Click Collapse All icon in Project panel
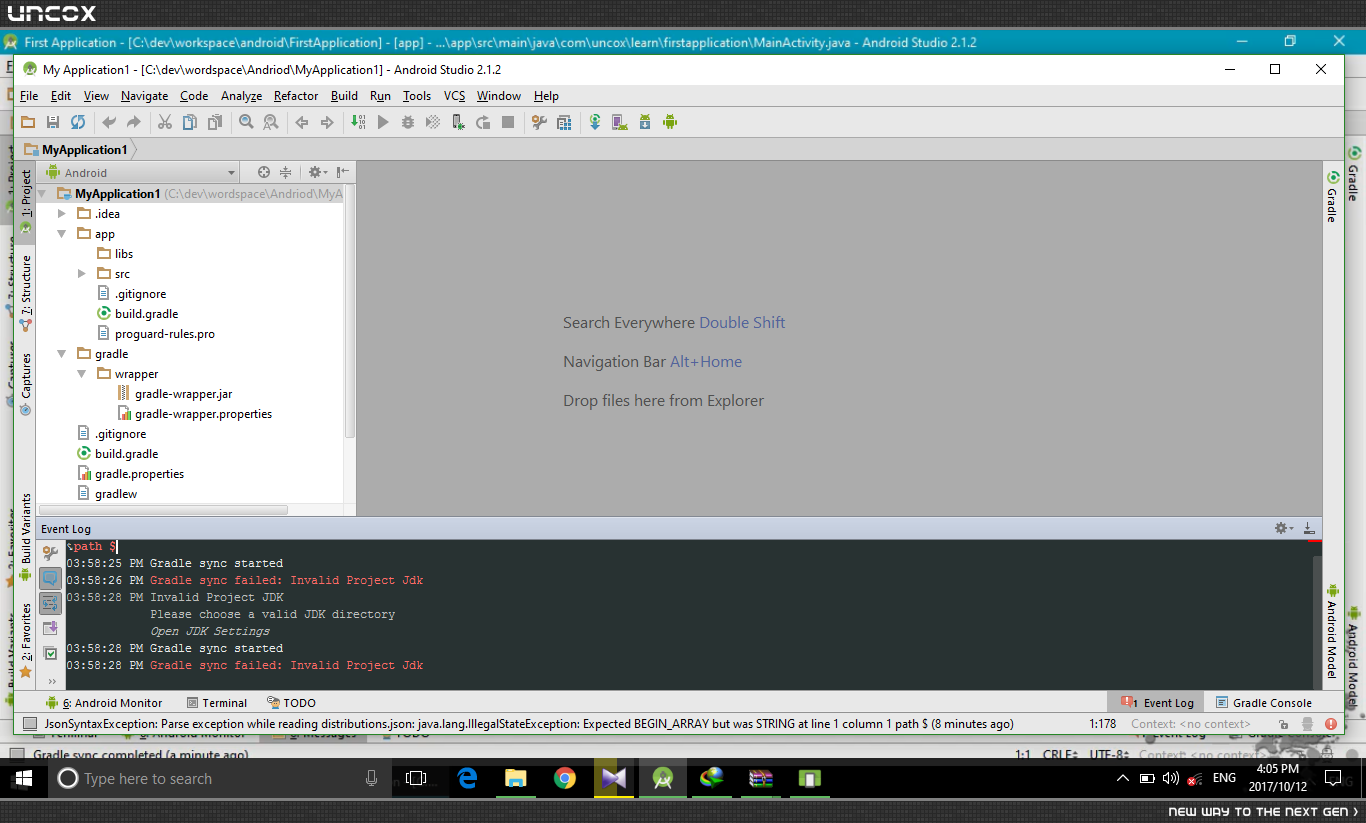The width and height of the screenshot is (1366, 823). (x=285, y=172)
